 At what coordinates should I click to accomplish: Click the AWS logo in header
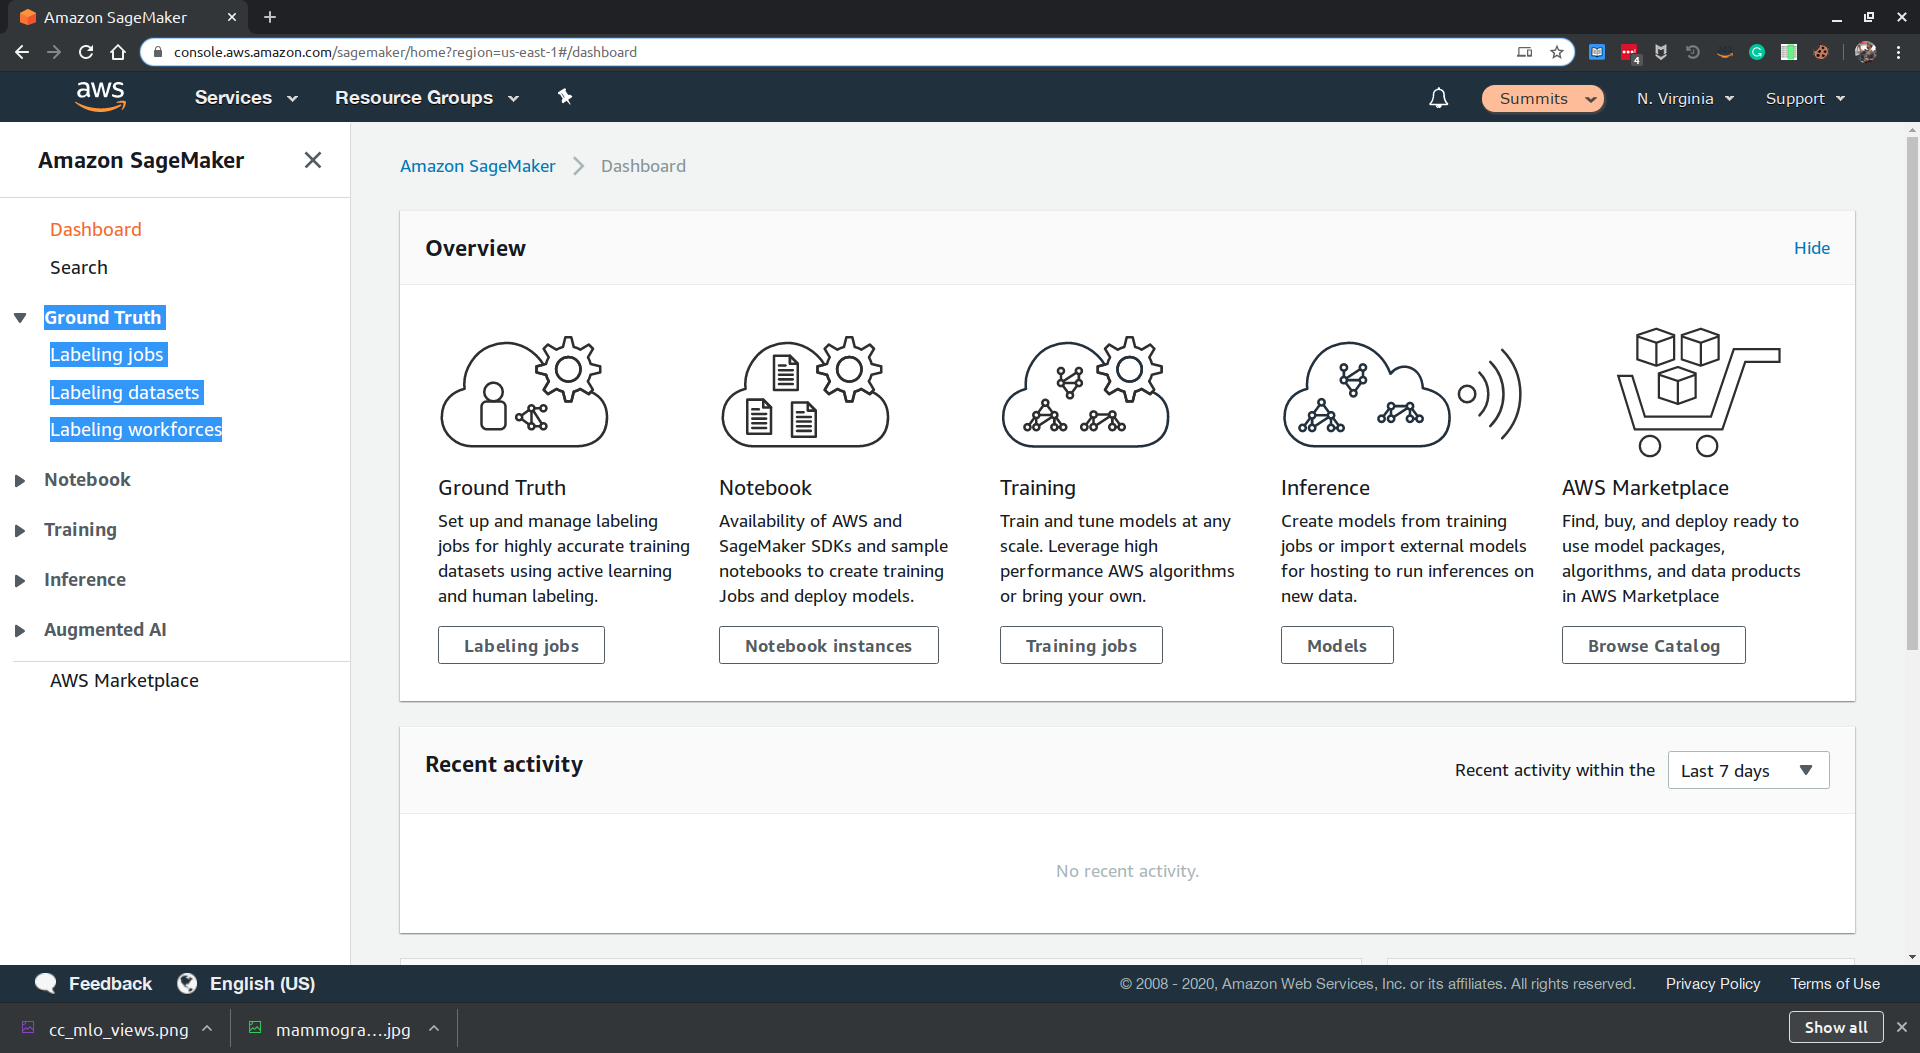click(x=100, y=97)
